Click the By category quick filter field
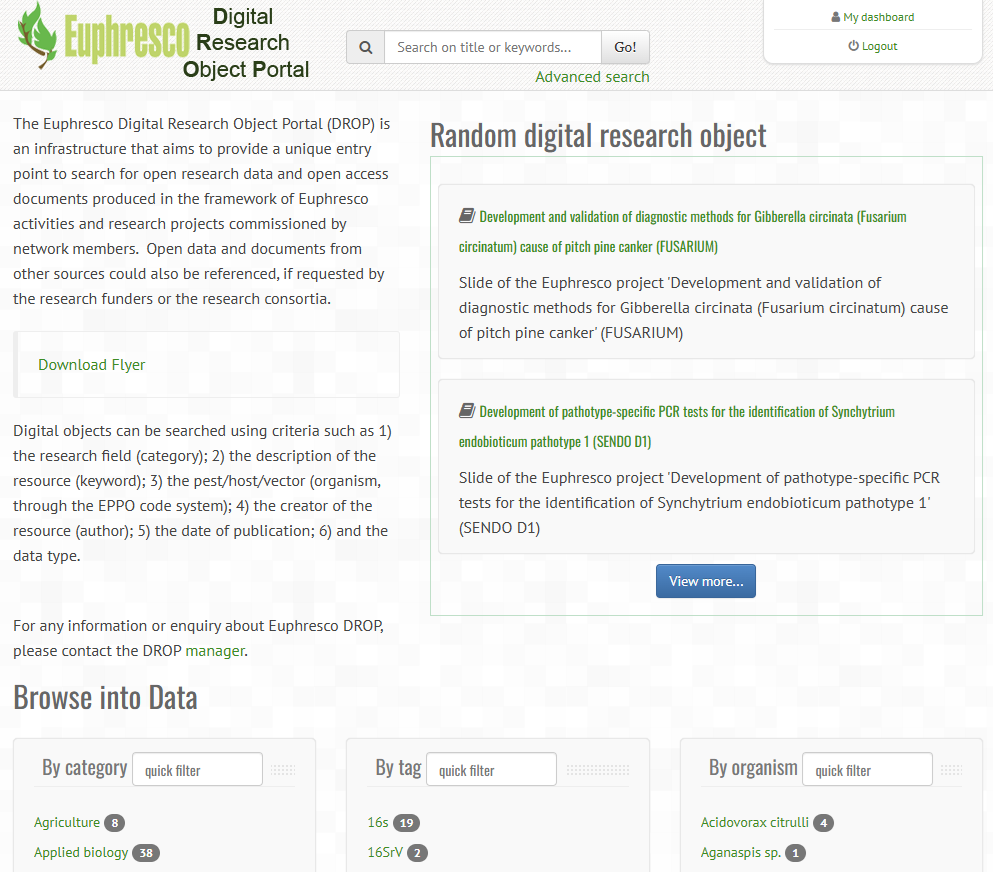Screen dimensions: 993x872 pos(197,770)
